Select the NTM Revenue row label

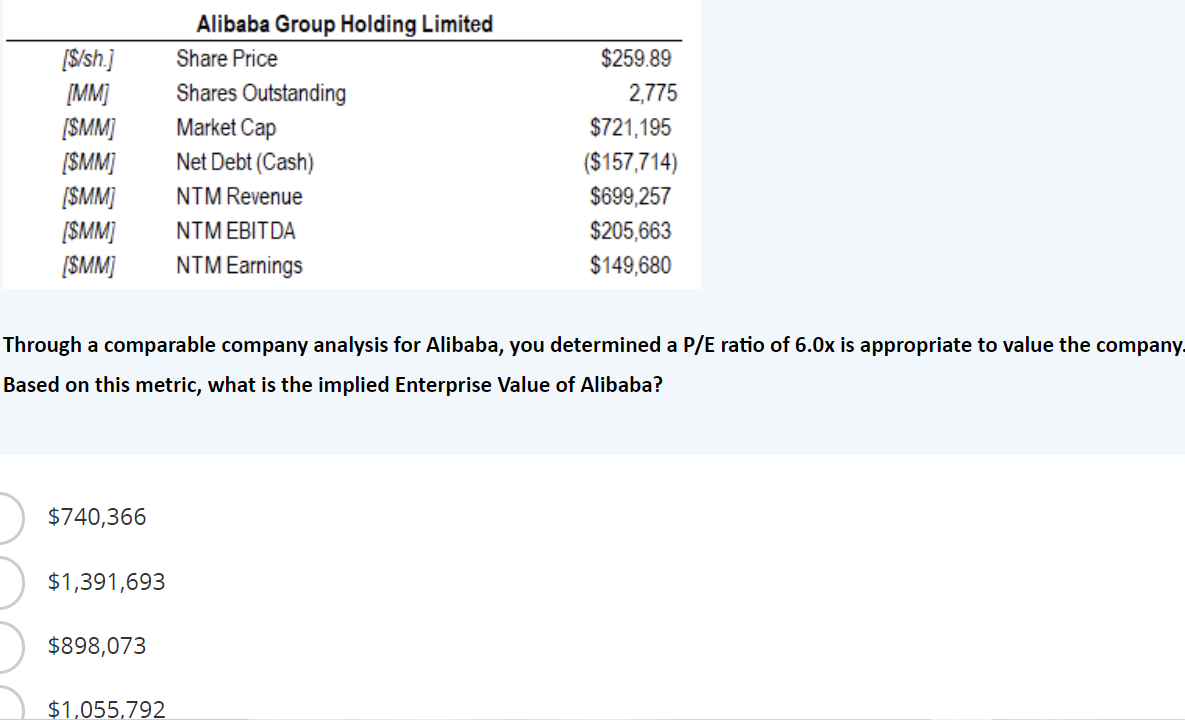[239, 196]
